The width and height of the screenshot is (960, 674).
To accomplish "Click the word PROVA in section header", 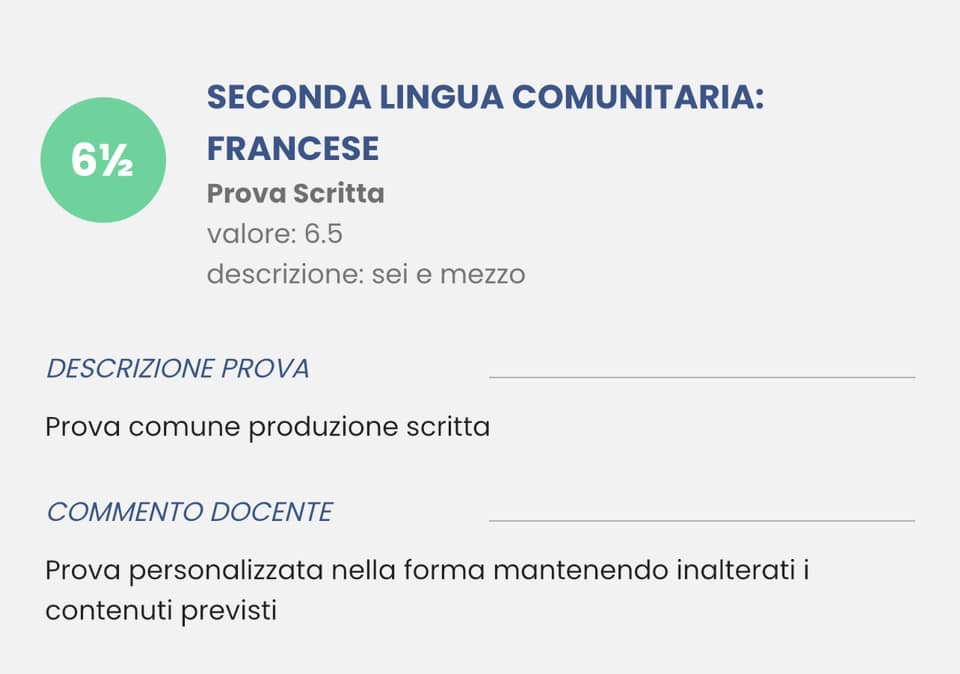I will pyautogui.click(x=265, y=369).
